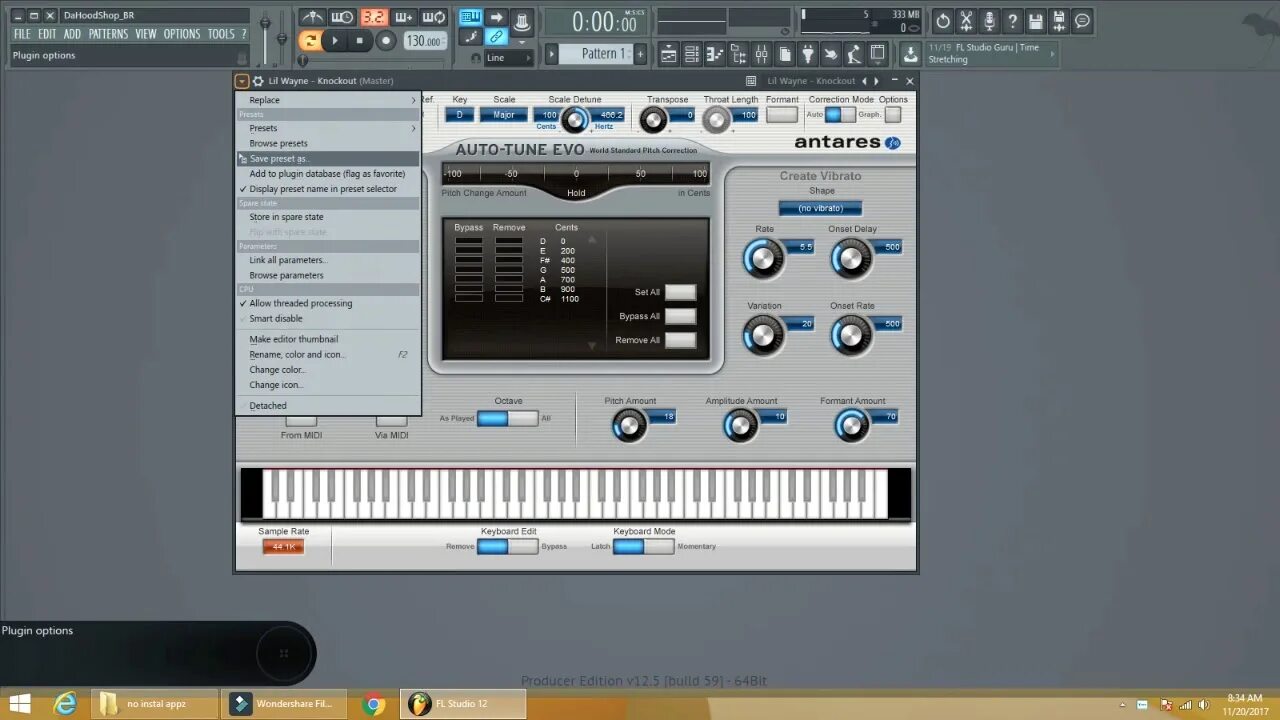Open vibrato Shape dropdown (no vibrato)
Image resolution: width=1280 pixels, height=720 pixels.
coord(820,208)
